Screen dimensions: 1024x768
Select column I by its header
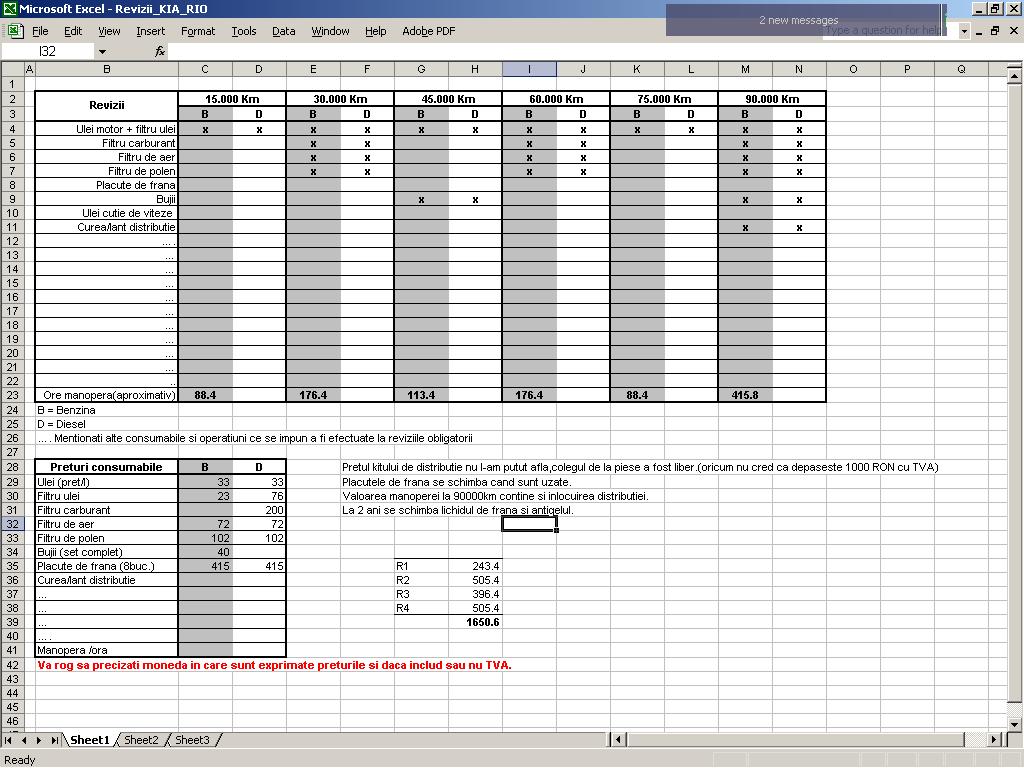(x=529, y=69)
